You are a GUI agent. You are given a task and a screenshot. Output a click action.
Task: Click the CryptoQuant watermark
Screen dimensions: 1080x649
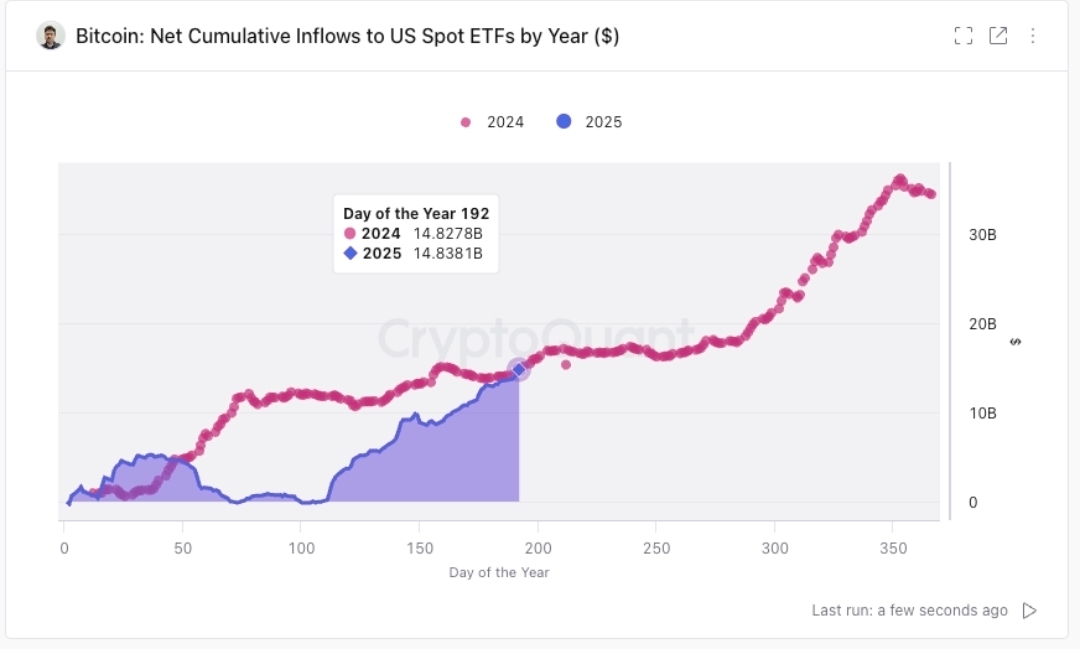click(x=535, y=337)
